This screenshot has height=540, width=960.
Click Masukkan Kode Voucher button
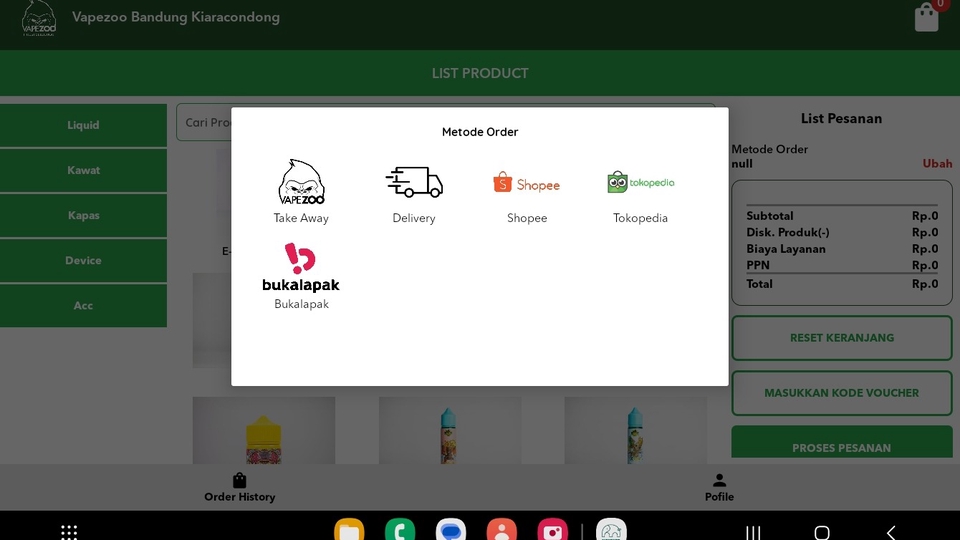(842, 393)
